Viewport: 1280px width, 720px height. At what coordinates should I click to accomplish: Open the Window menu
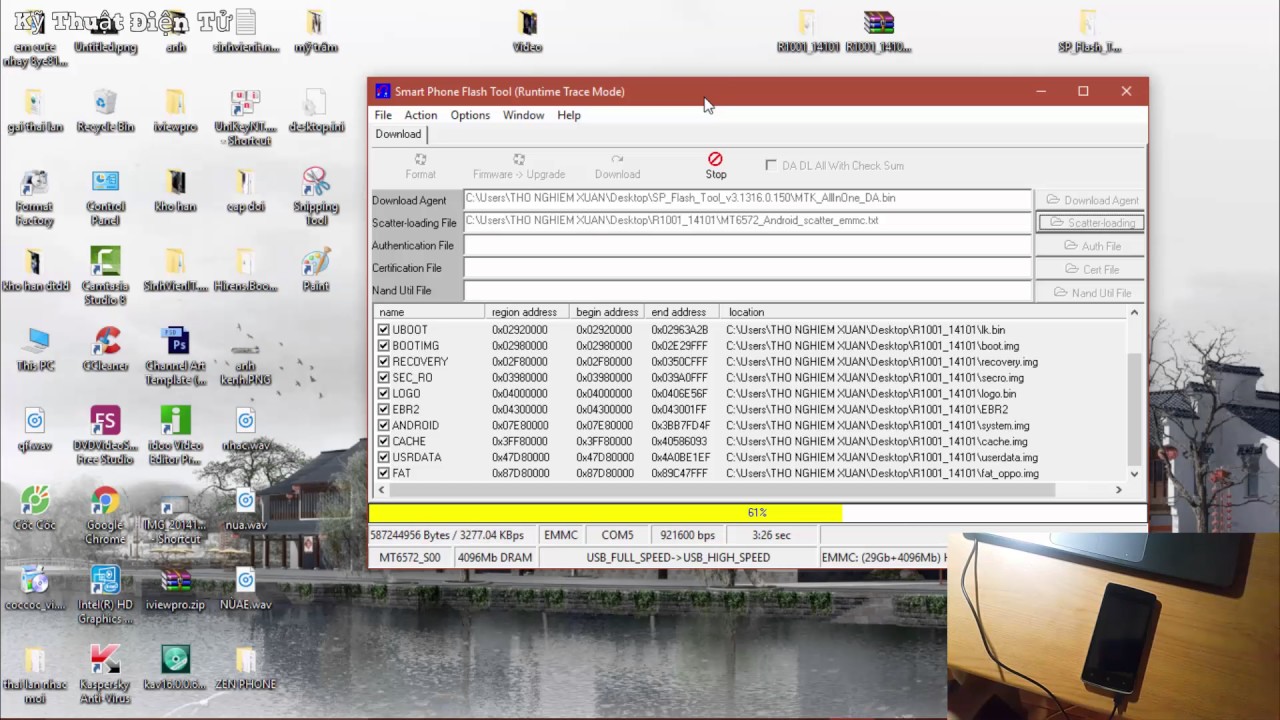[x=523, y=115]
